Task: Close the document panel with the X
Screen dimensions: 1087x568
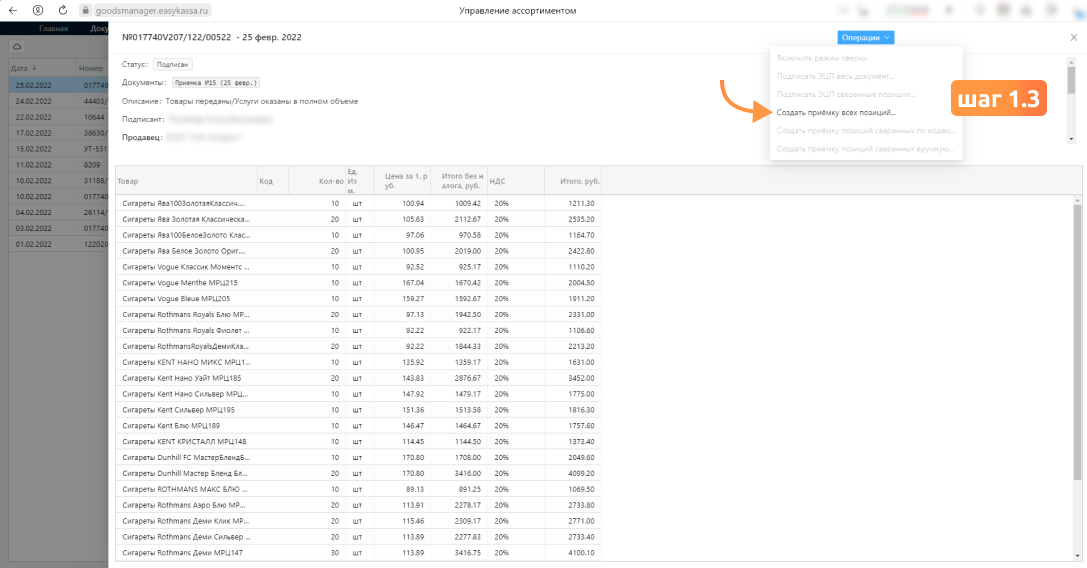Action: (x=1074, y=37)
